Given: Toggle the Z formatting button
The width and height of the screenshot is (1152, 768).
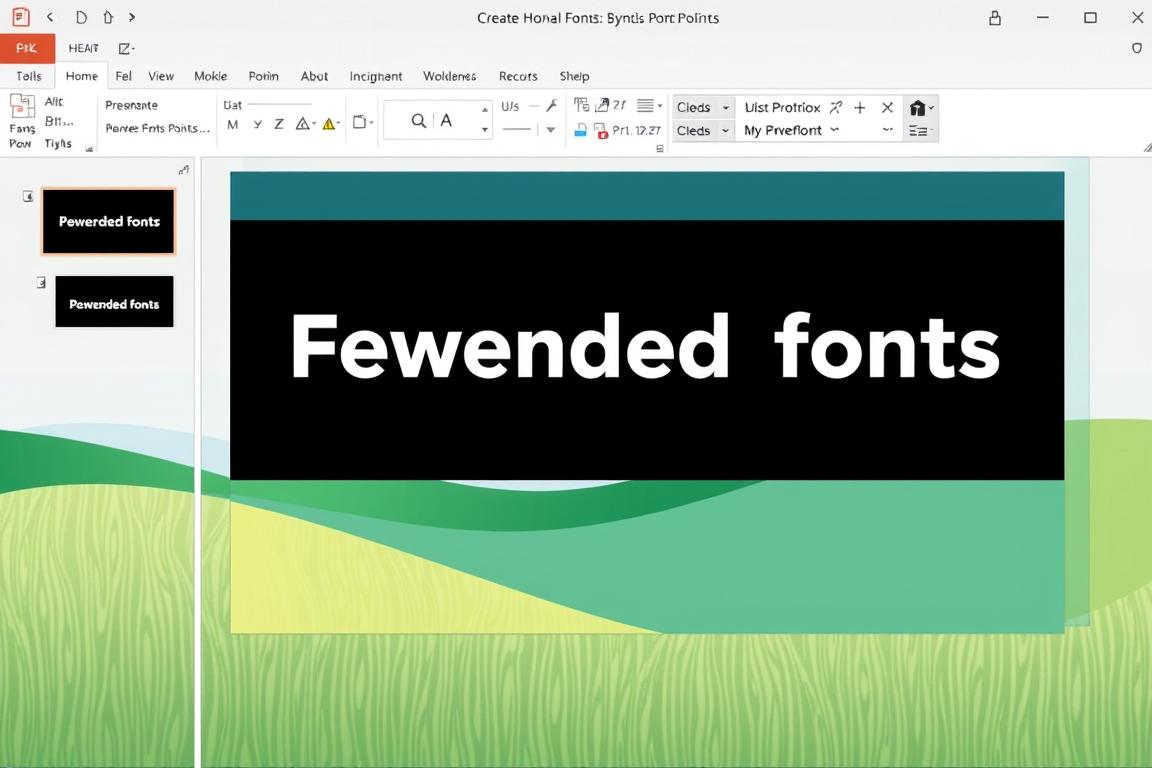Looking at the screenshot, I should tap(279, 124).
